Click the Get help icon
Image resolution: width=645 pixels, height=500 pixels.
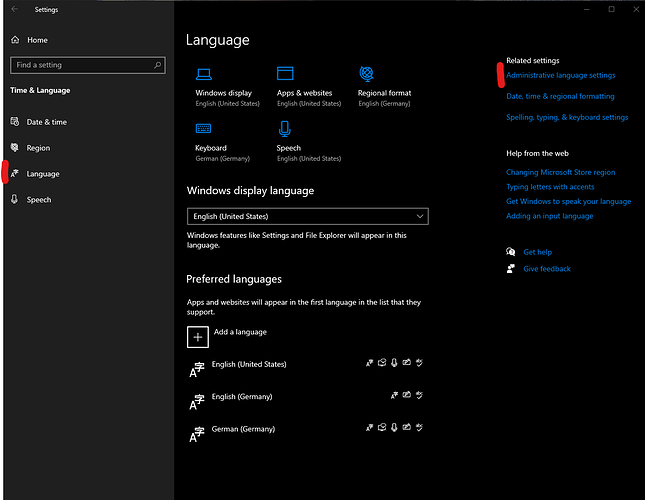coord(511,252)
